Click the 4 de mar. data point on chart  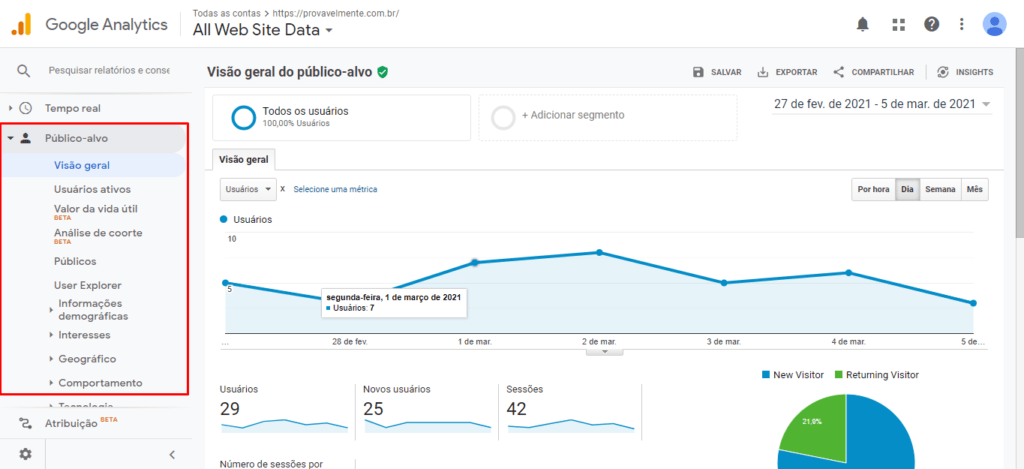[x=848, y=272]
